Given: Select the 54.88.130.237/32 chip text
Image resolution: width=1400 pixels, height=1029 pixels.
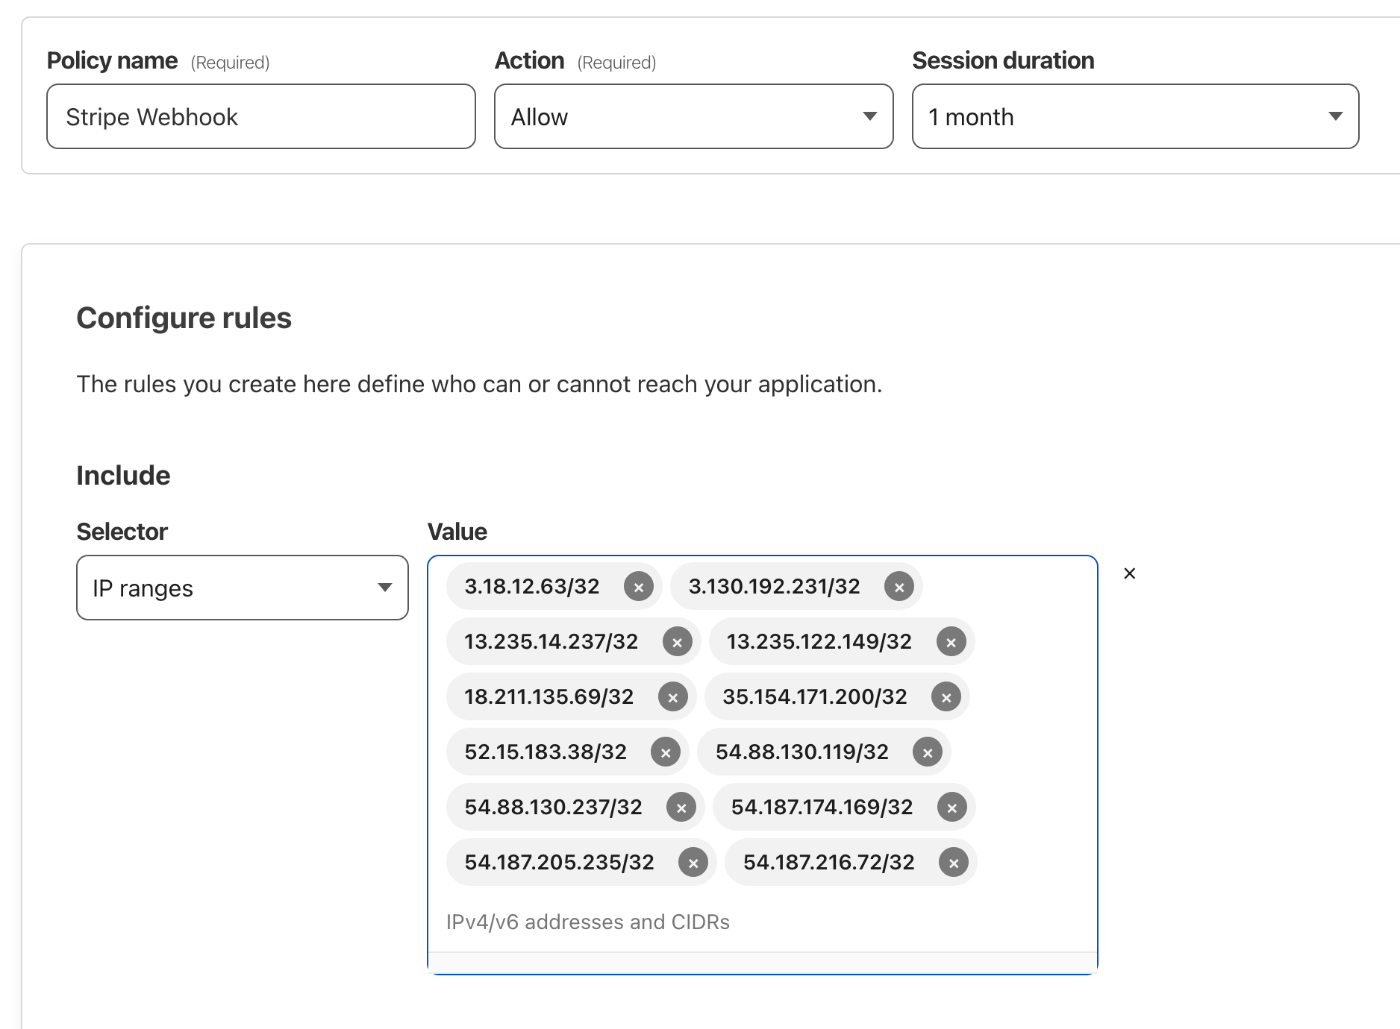Looking at the screenshot, I should click(553, 806).
